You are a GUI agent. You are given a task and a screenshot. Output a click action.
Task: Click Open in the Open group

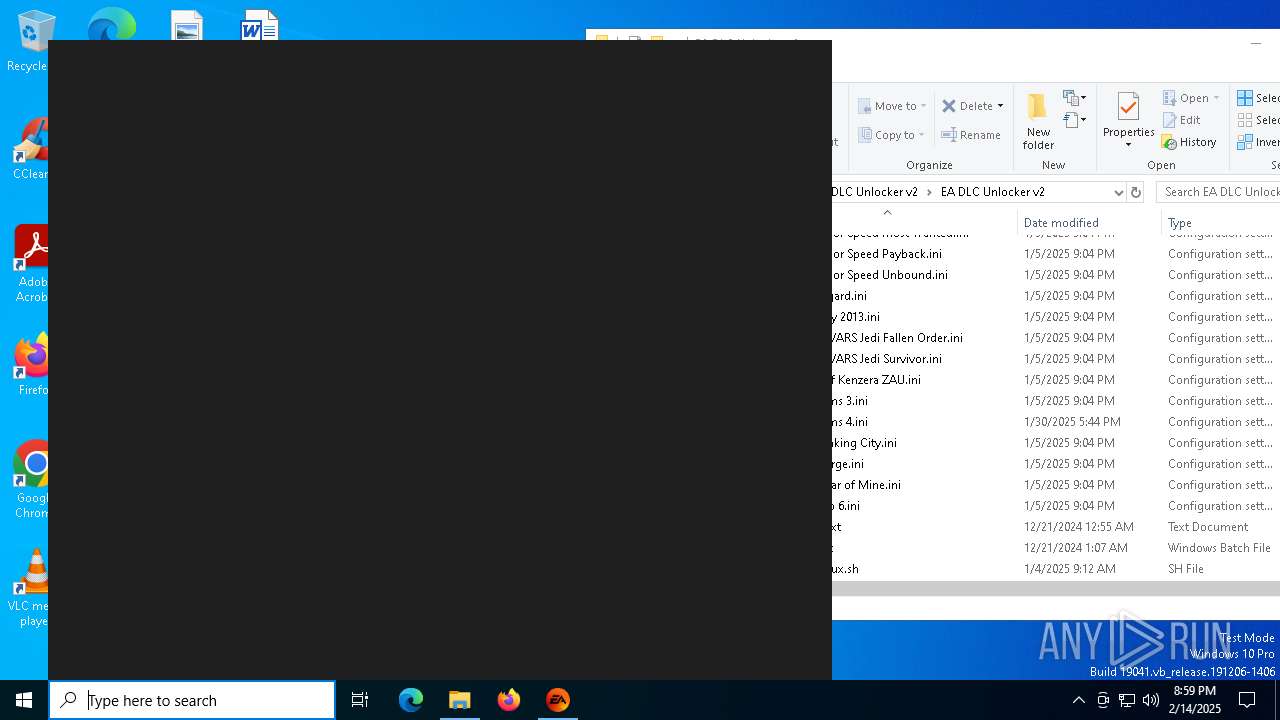(x=1191, y=98)
